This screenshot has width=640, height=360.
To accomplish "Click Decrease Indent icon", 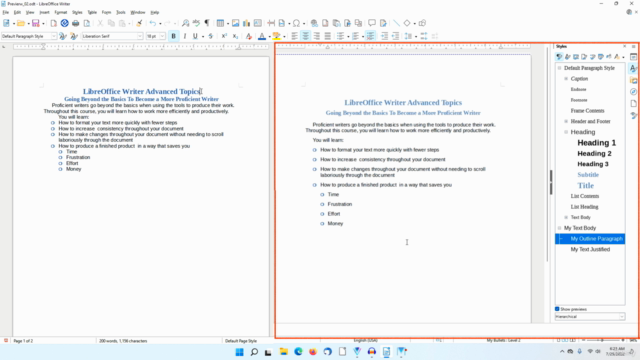I will 395,36.
